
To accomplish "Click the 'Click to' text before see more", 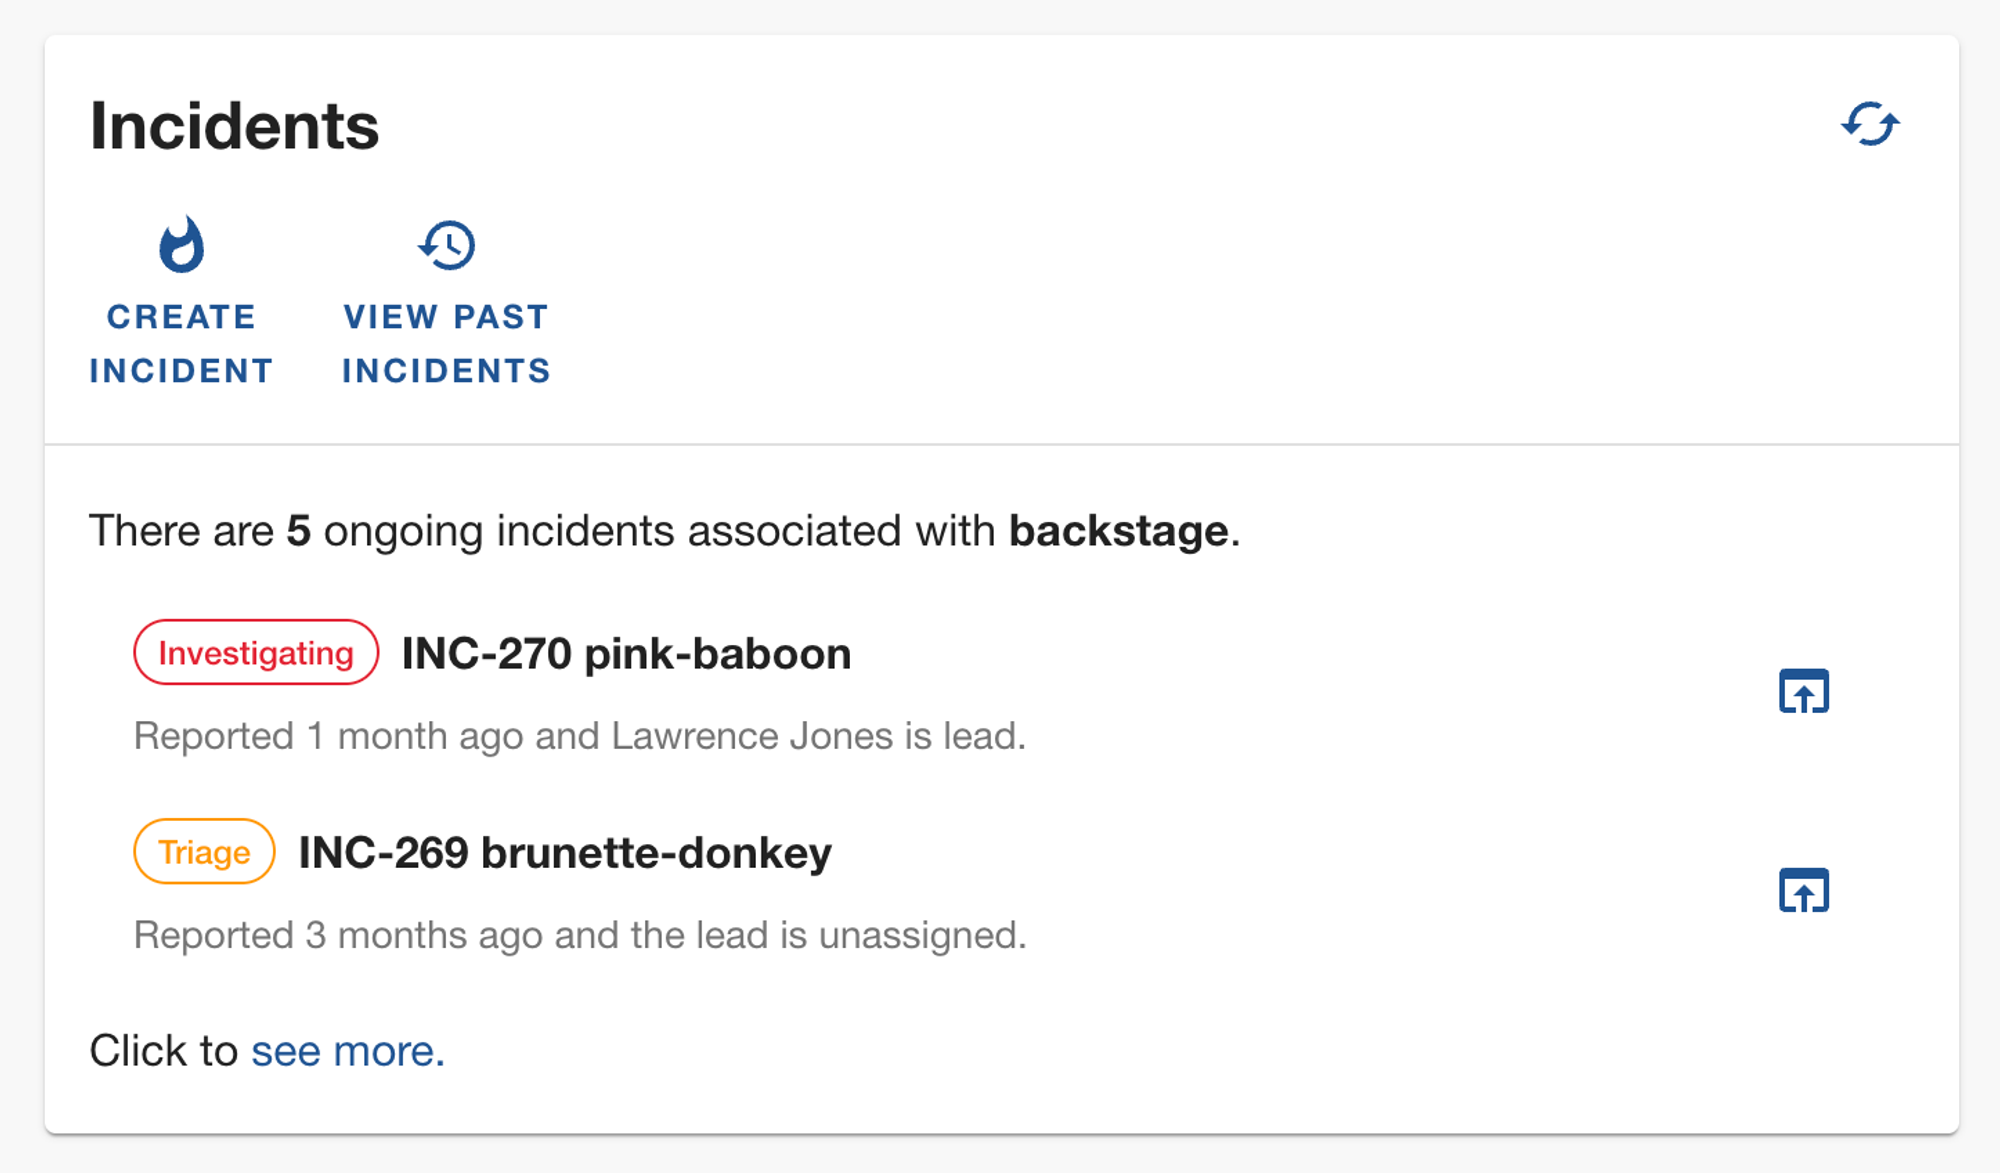I will coord(164,1051).
